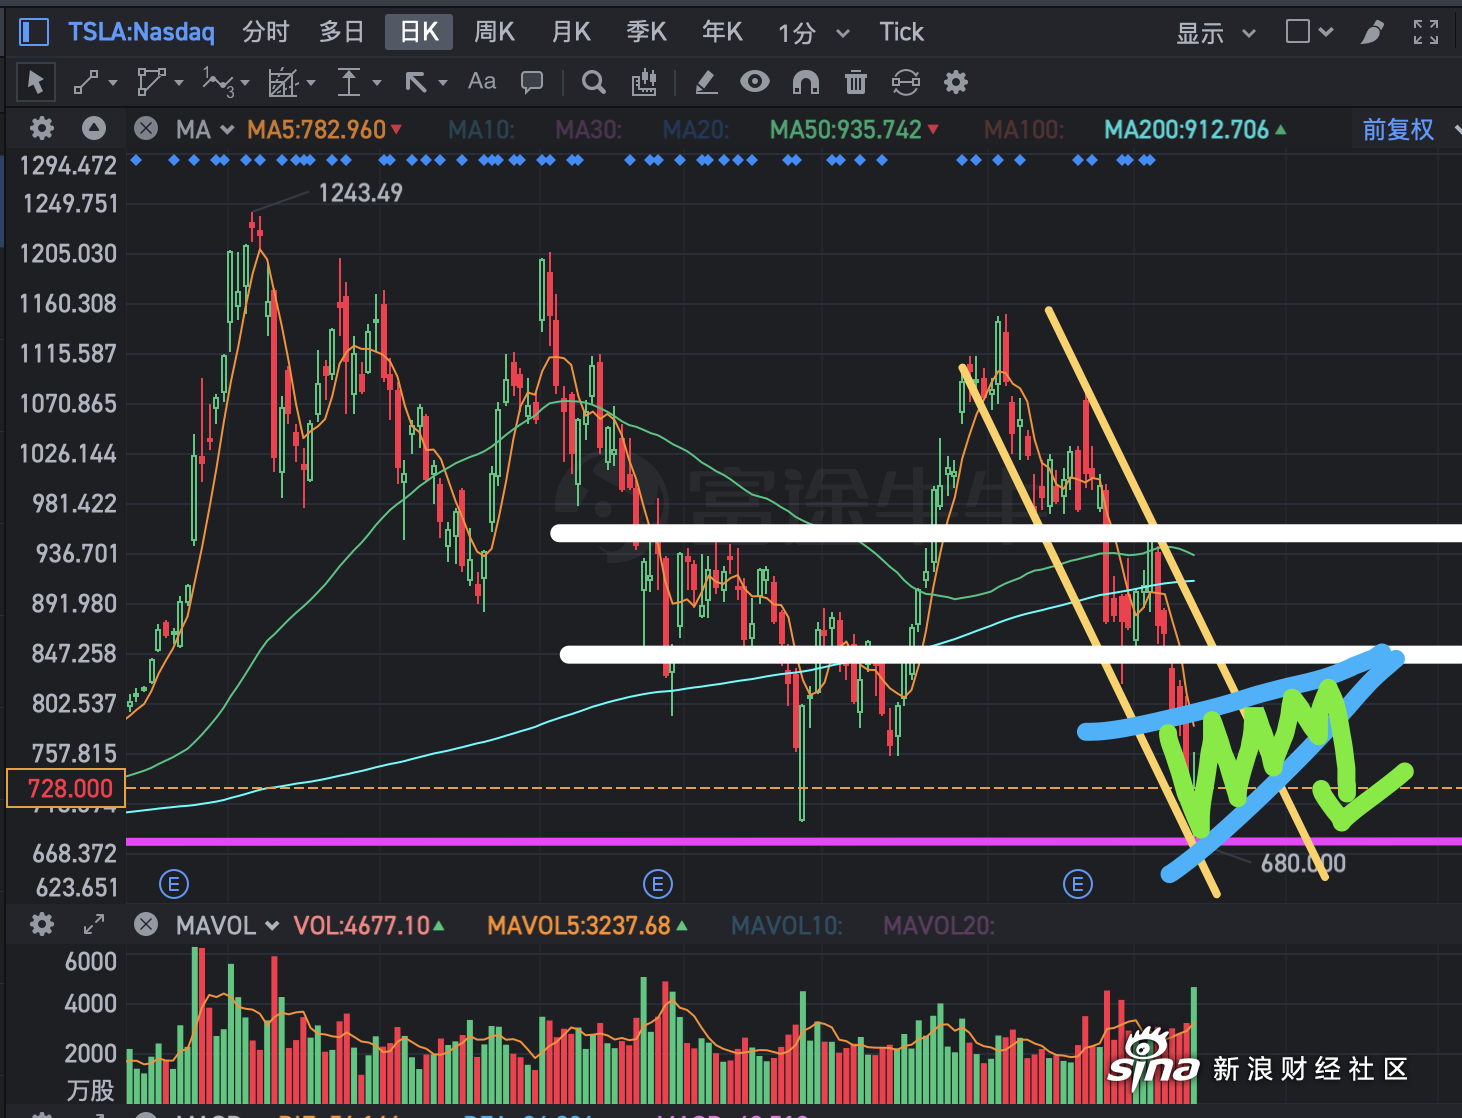Select the trend line drawing tool

click(86, 82)
